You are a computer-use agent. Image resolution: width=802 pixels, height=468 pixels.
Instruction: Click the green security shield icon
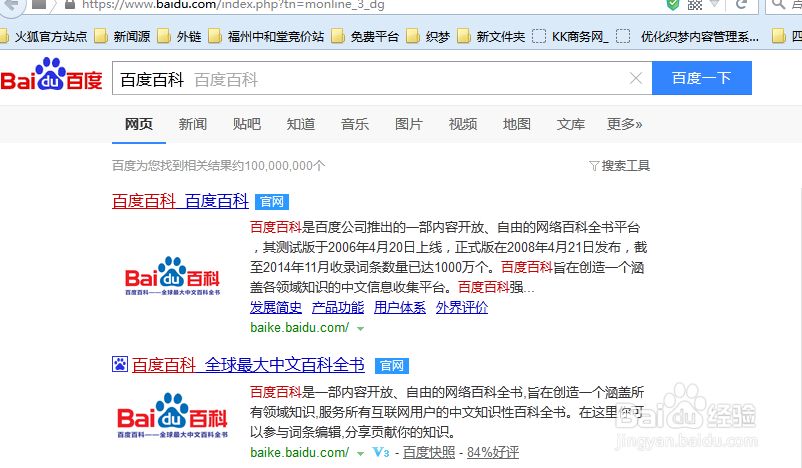coord(673,5)
